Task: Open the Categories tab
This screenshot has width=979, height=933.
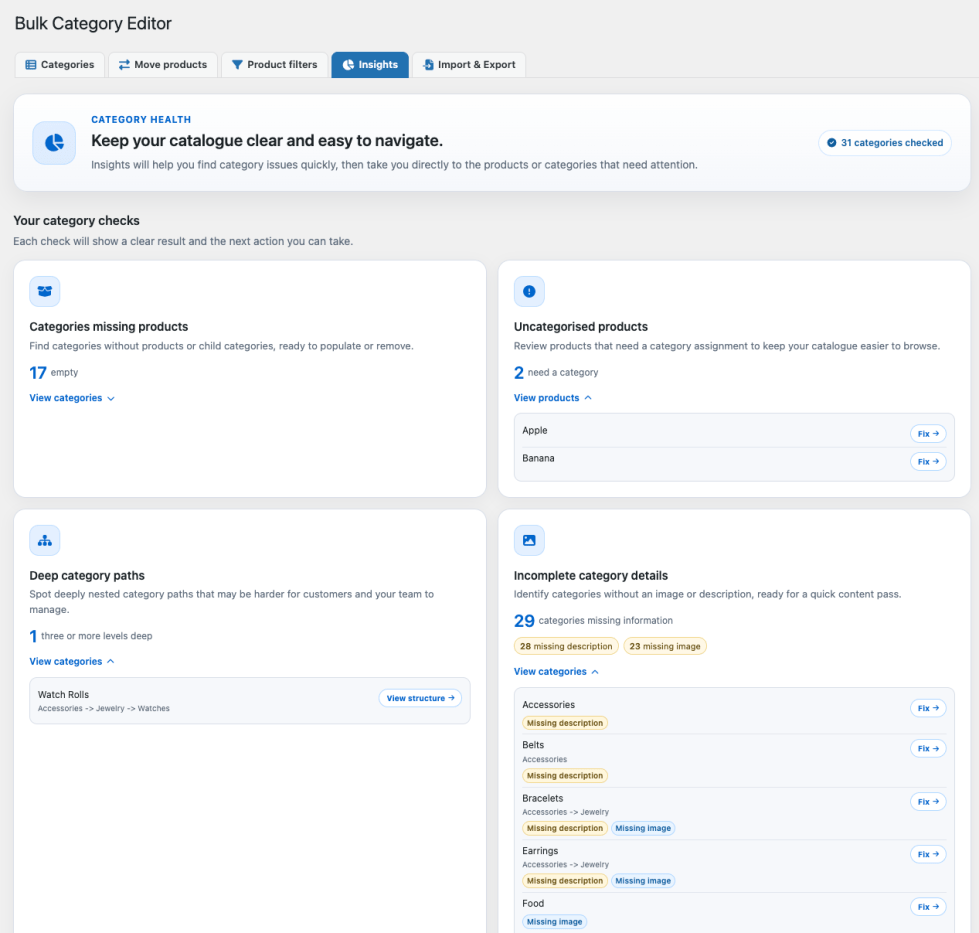Action: click(59, 64)
